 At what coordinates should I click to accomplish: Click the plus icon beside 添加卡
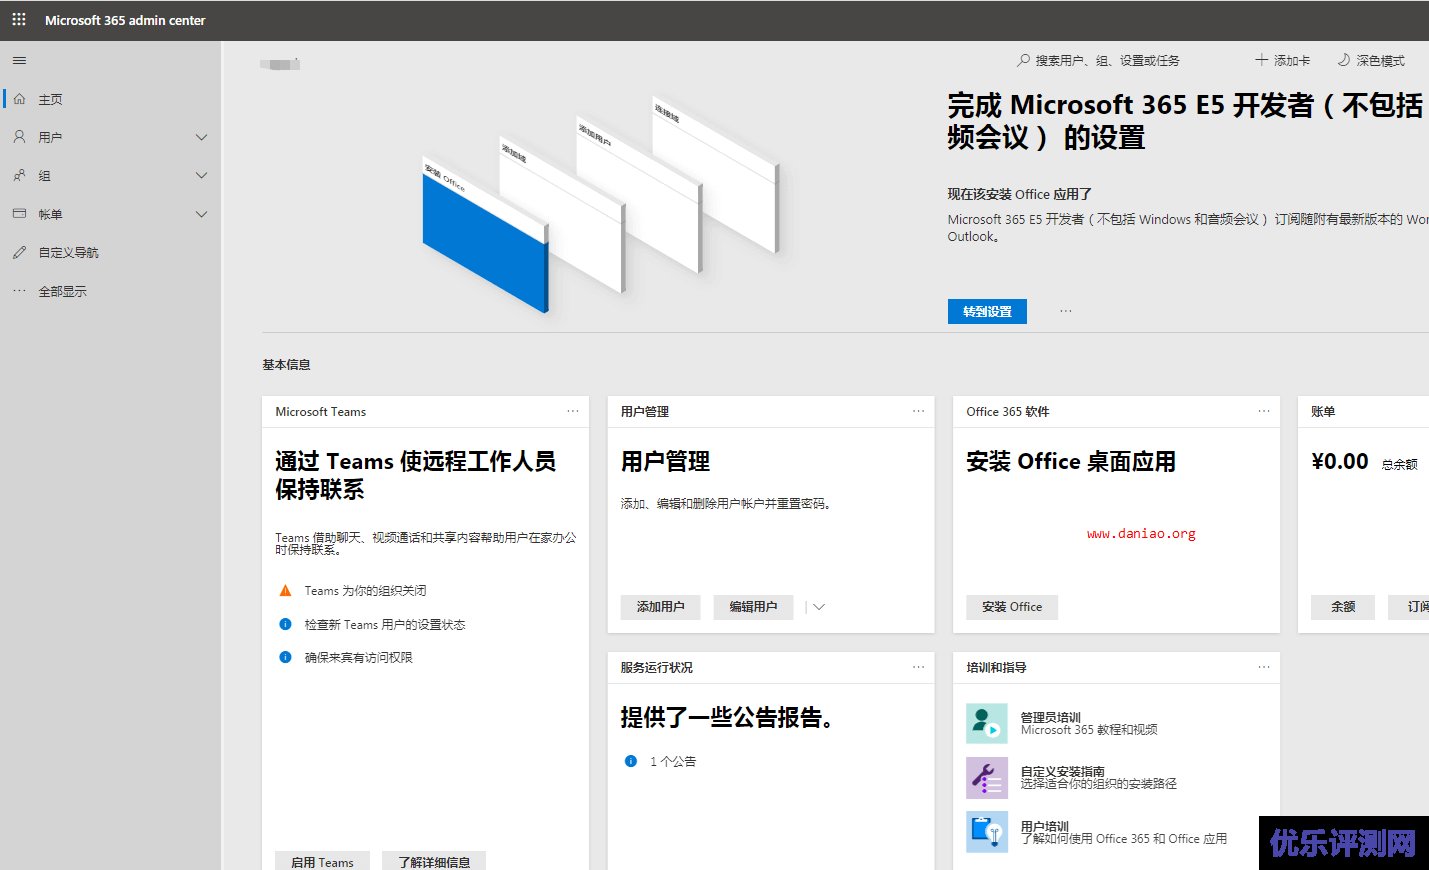(1261, 60)
